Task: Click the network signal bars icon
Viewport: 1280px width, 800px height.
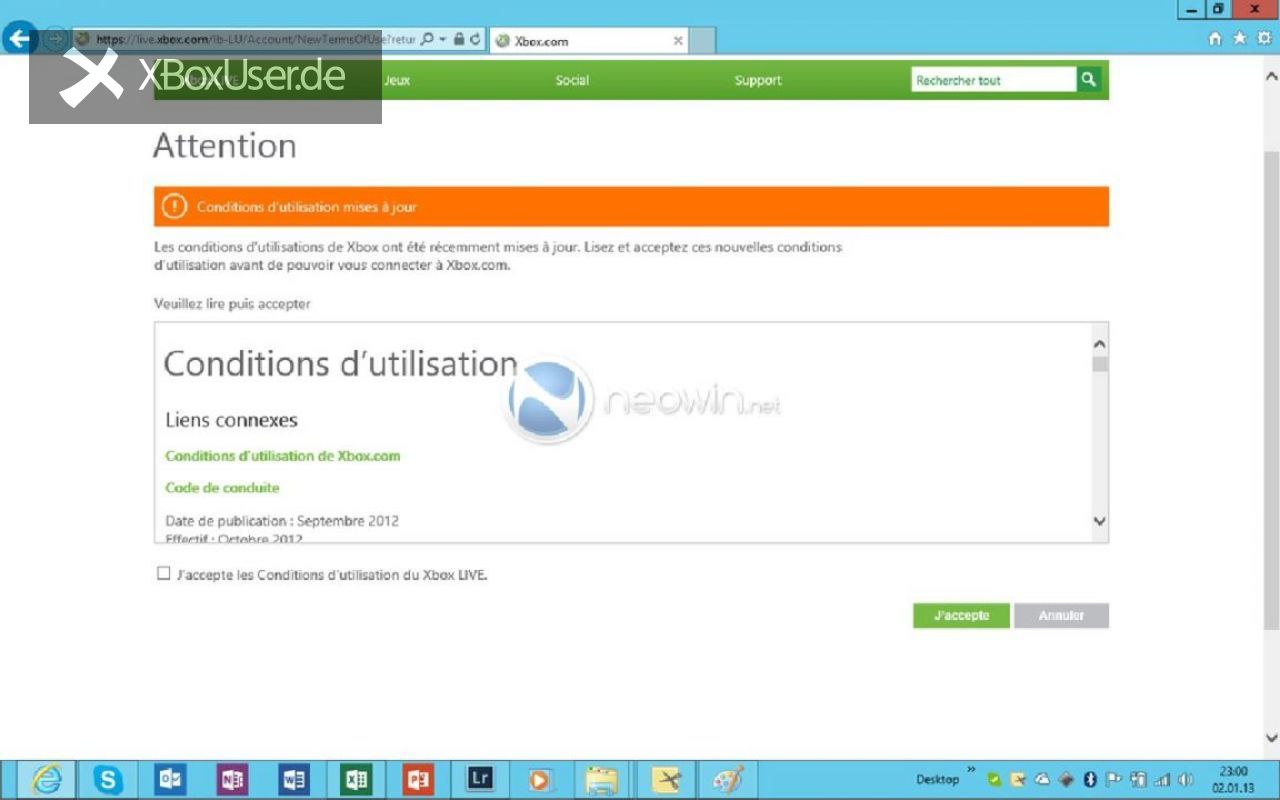Action: (1162, 779)
